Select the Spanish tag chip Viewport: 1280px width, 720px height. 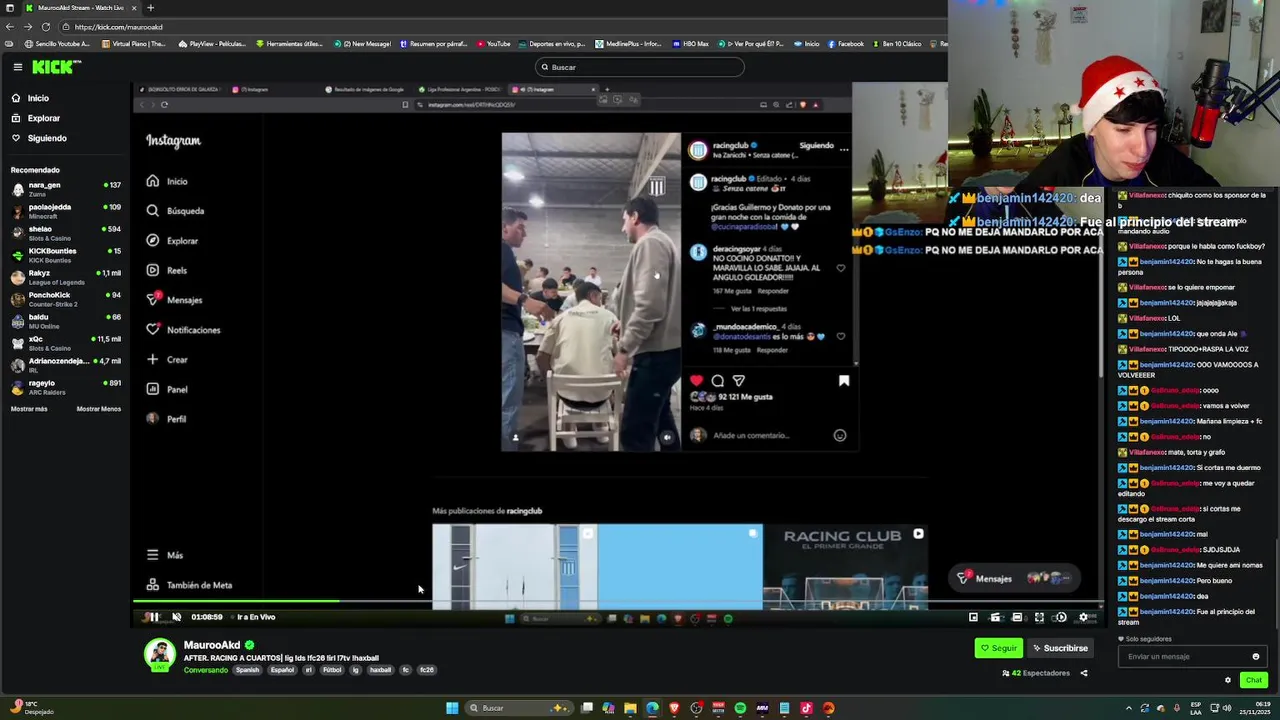[x=247, y=670]
